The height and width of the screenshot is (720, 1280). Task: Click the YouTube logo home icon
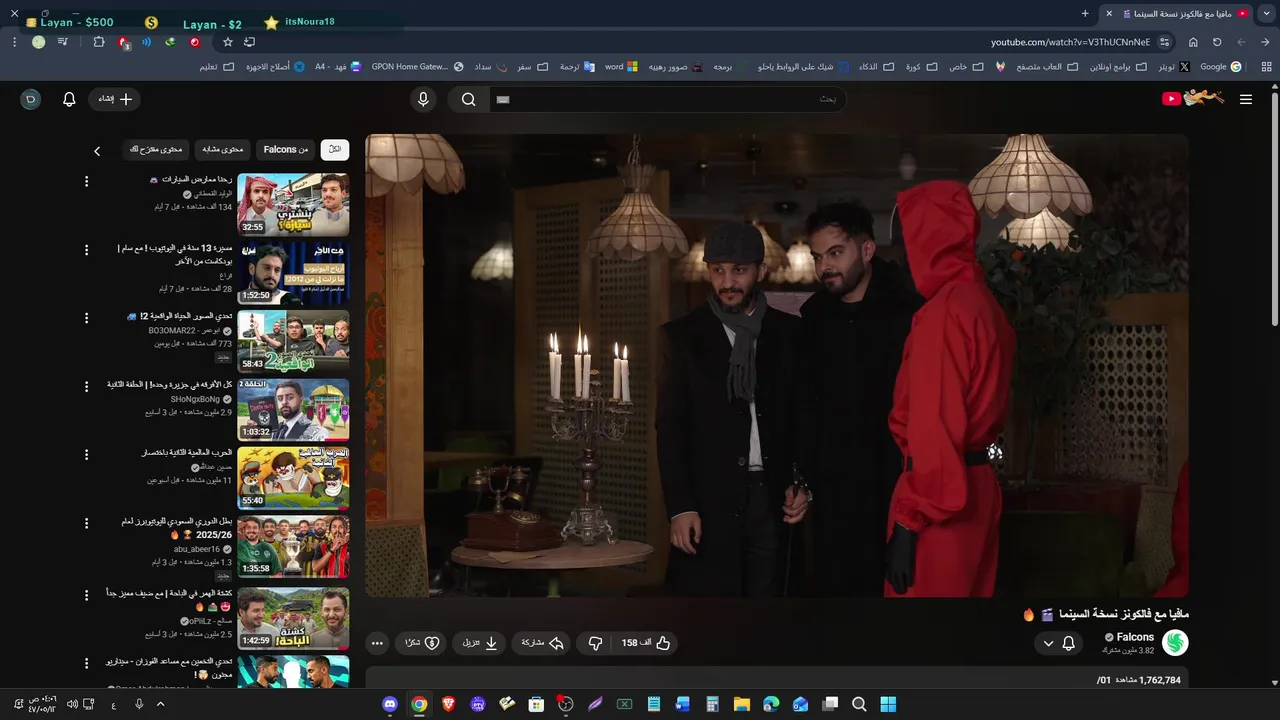pos(1192,98)
